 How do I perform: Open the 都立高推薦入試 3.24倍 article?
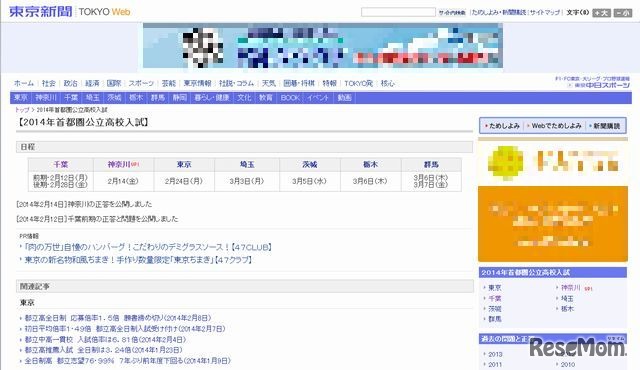click(x=104, y=350)
